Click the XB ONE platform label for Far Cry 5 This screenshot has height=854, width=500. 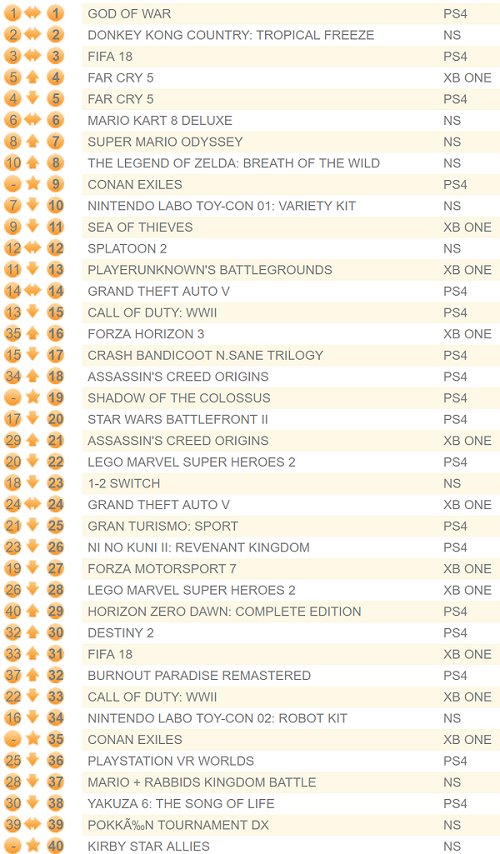point(467,78)
